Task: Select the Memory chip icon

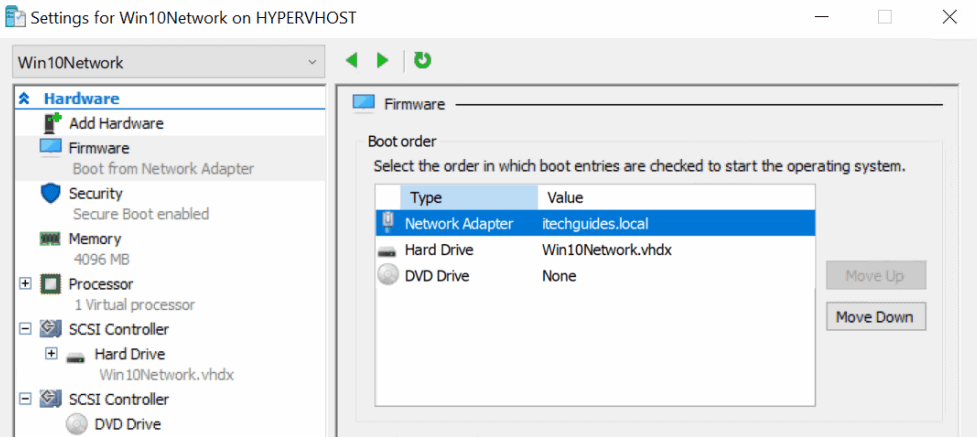Action: coord(50,239)
